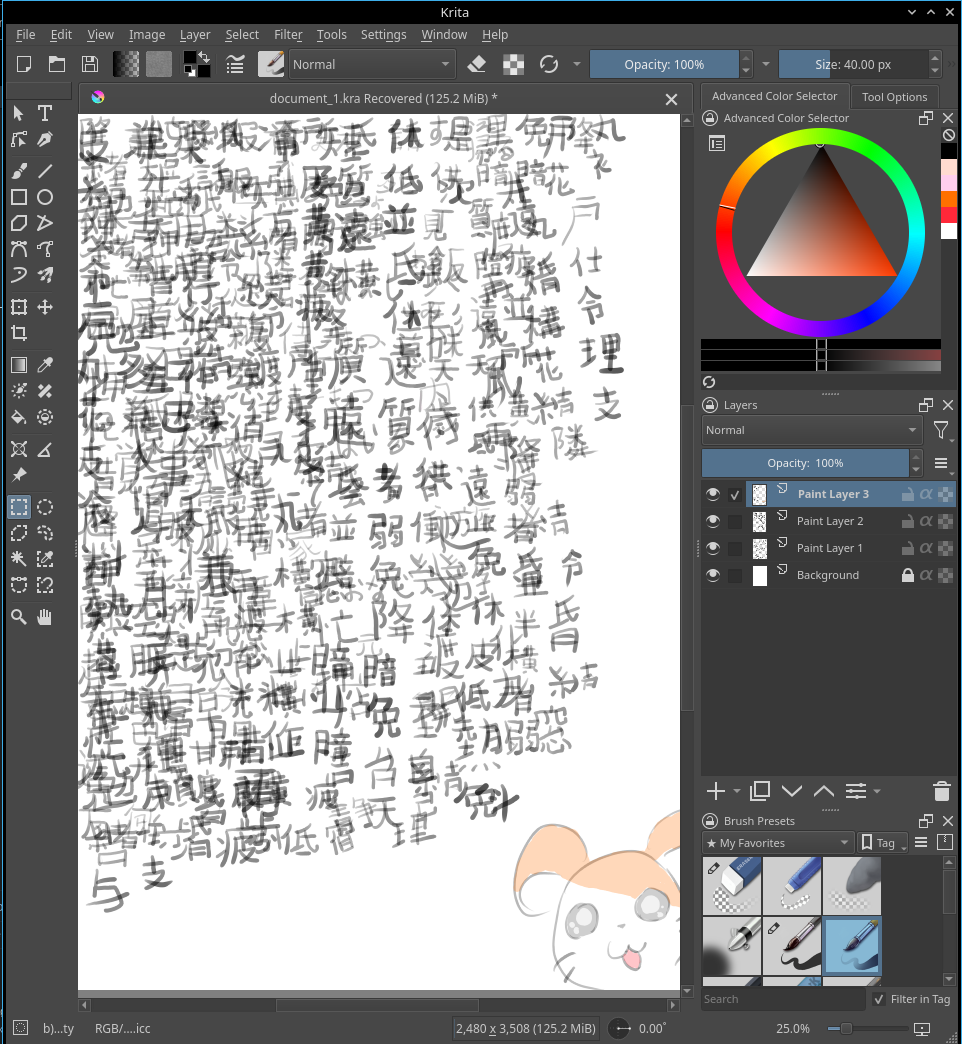Screen dimensions: 962x1044
Task: Select the Rectangle shape tool
Action: [x=19, y=197]
